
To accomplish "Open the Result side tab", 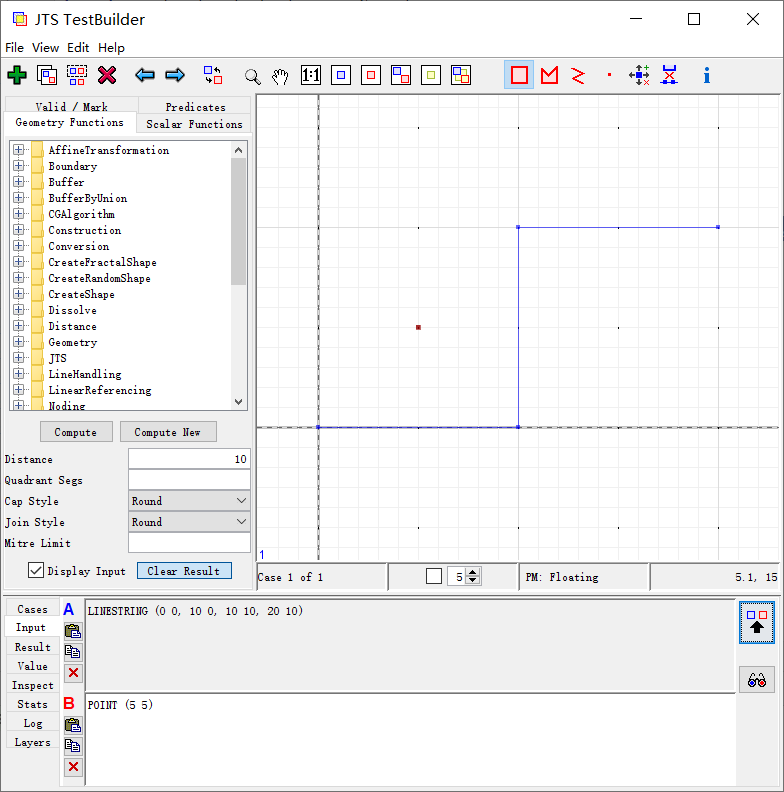I will pyautogui.click(x=32, y=647).
